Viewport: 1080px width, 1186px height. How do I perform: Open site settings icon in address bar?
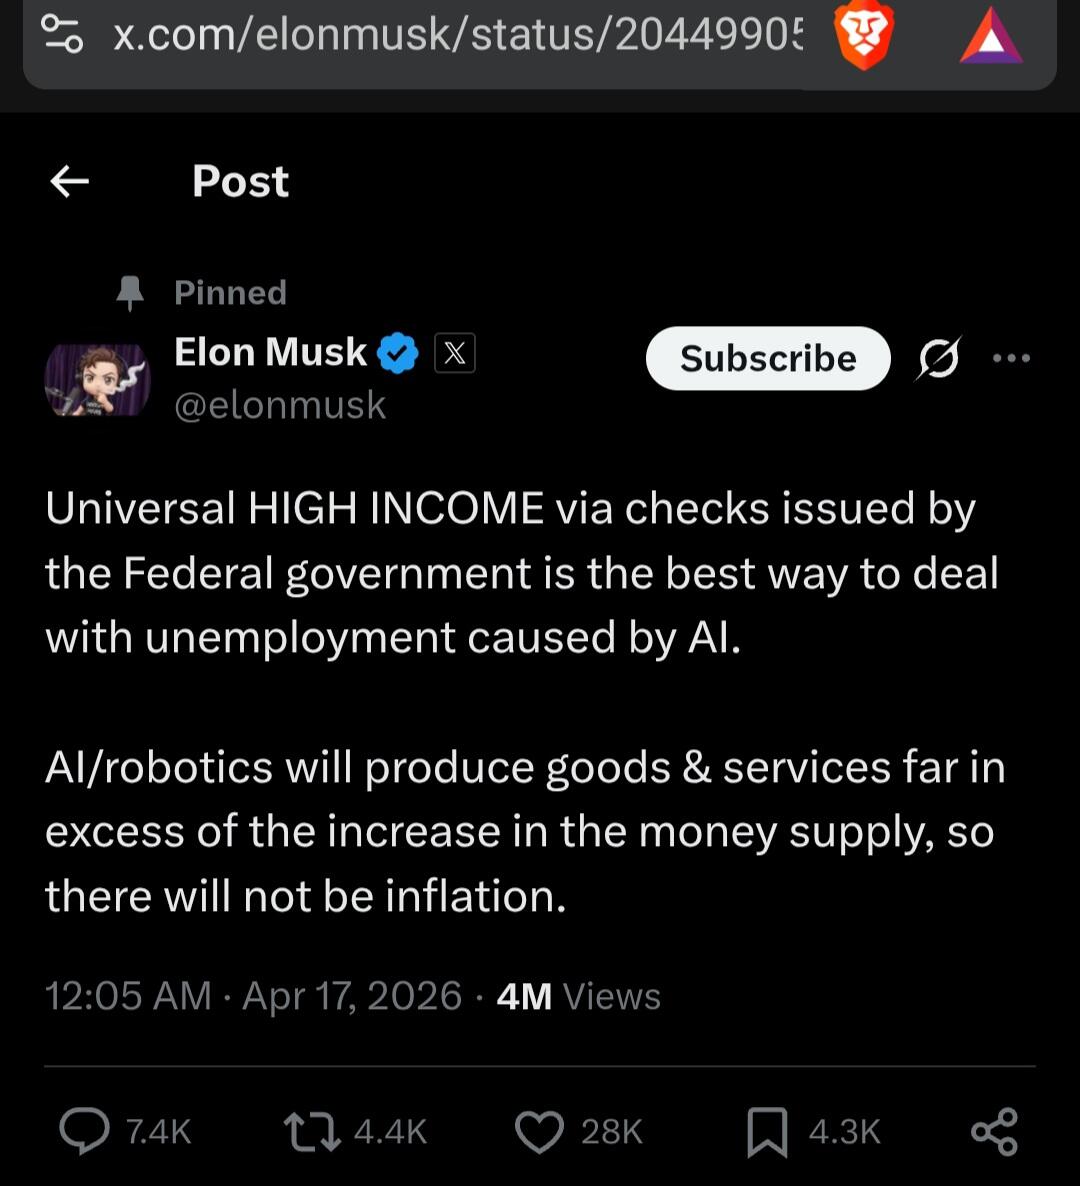click(62, 34)
